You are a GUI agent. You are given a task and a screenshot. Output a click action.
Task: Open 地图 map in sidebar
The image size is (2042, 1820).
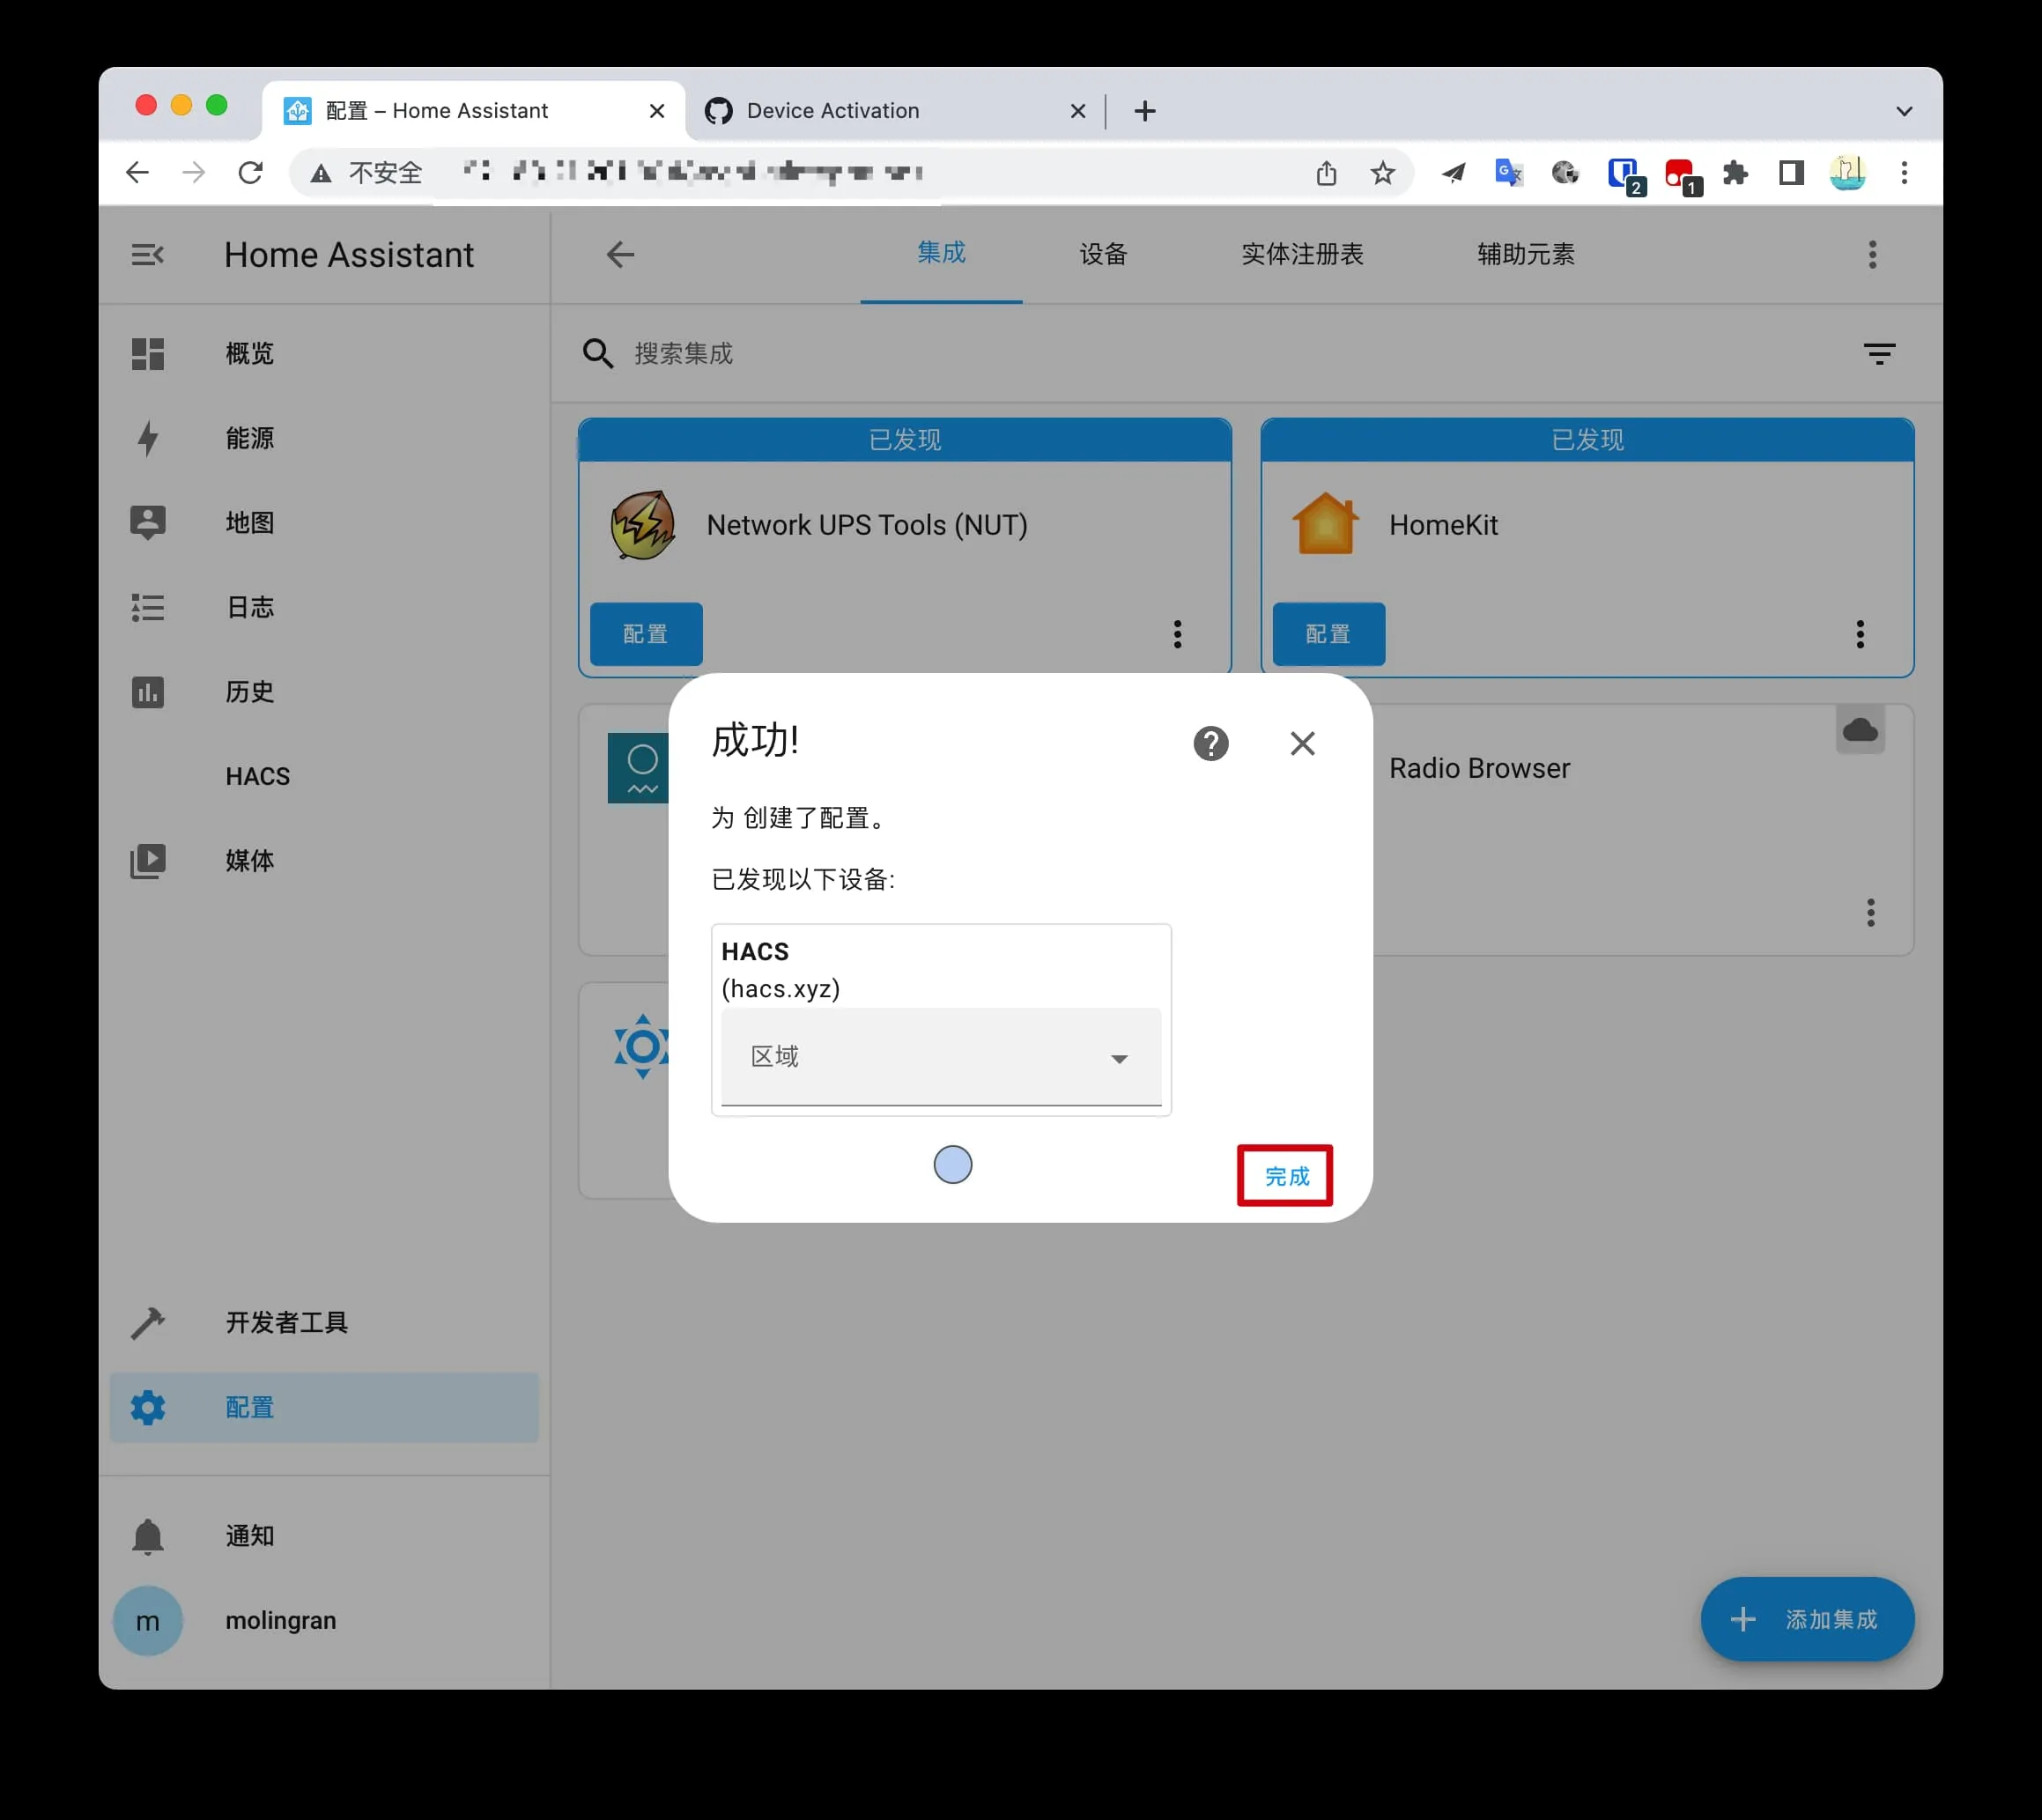pyautogui.click(x=250, y=523)
